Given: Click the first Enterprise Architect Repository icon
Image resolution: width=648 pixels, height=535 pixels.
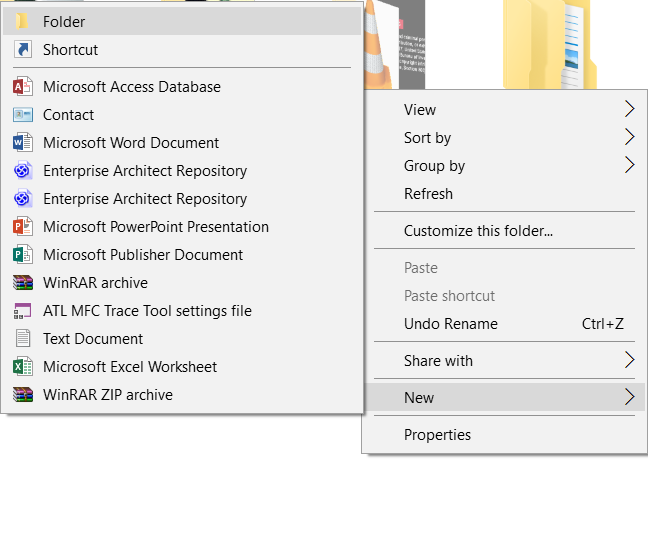Looking at the screenshot, I should tap(23, 171).
